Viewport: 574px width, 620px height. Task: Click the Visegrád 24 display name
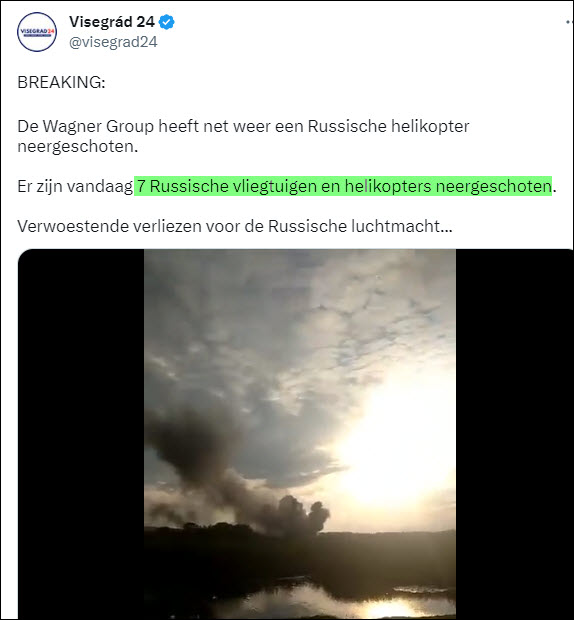112,22
